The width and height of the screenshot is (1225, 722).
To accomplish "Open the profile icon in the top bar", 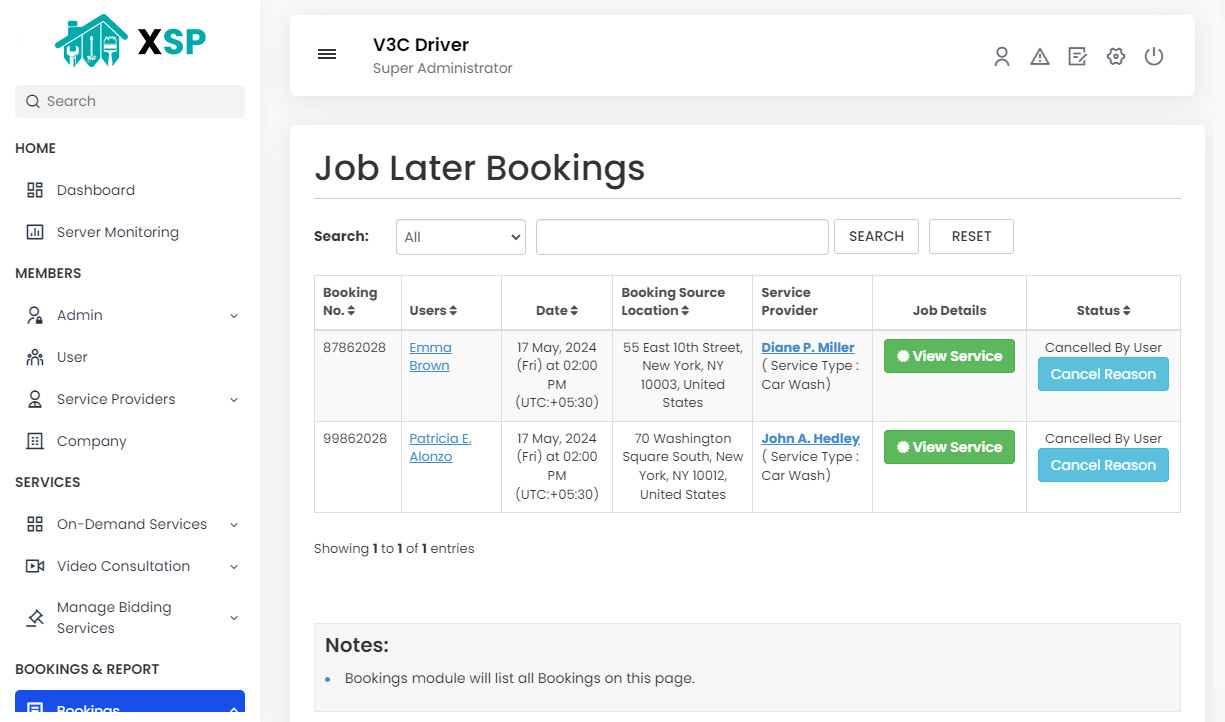I will pos(1002,57).
